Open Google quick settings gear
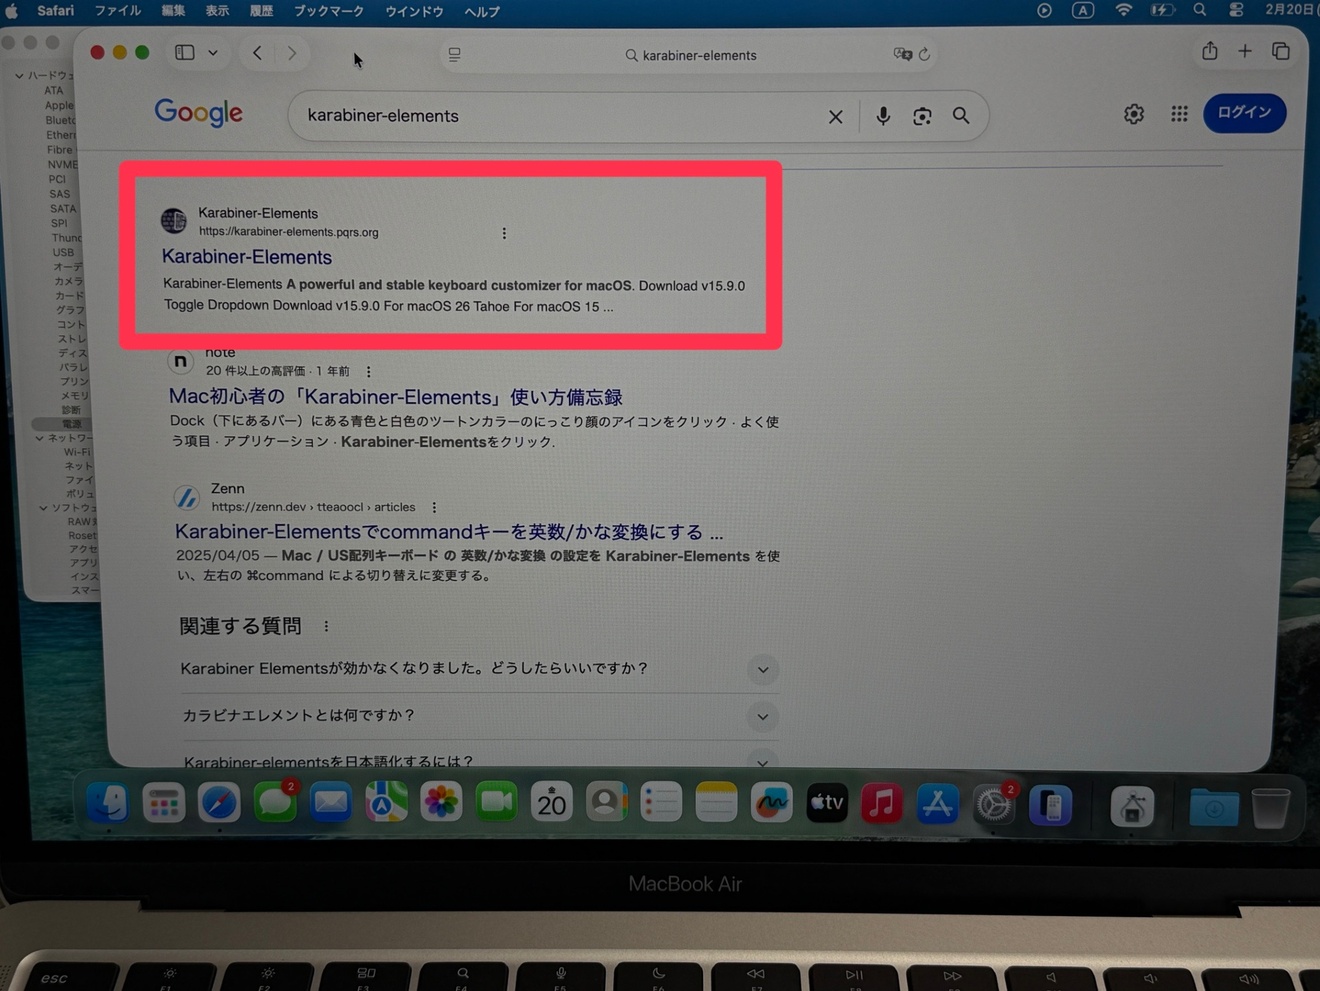Image resolution: width=1320 pixels, height=991 pixels. coord(1133,114)
